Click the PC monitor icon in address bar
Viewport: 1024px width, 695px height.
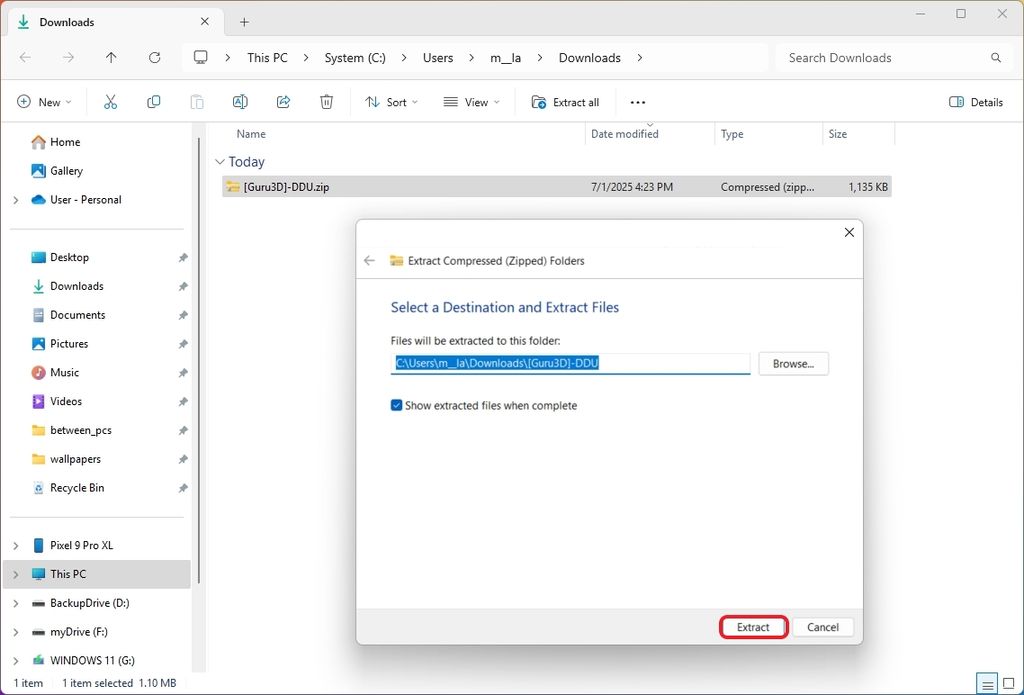click(x=200, y=57)
